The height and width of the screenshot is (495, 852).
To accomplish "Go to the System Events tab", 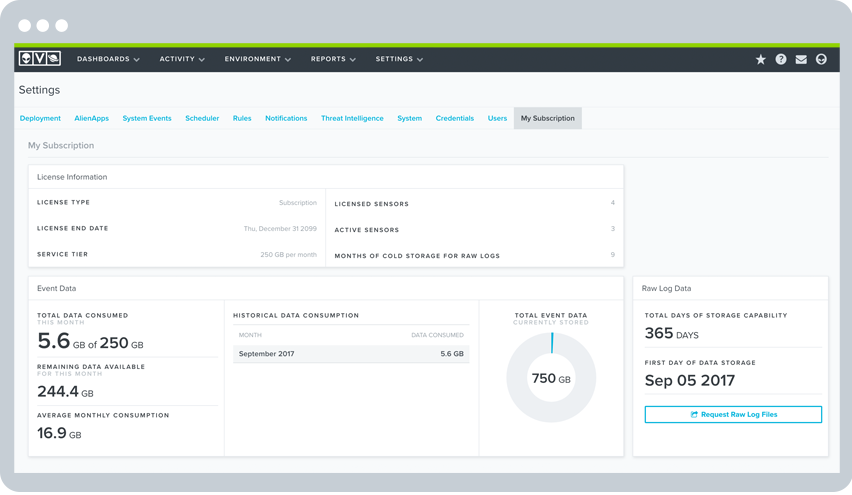I will point(147,118).
